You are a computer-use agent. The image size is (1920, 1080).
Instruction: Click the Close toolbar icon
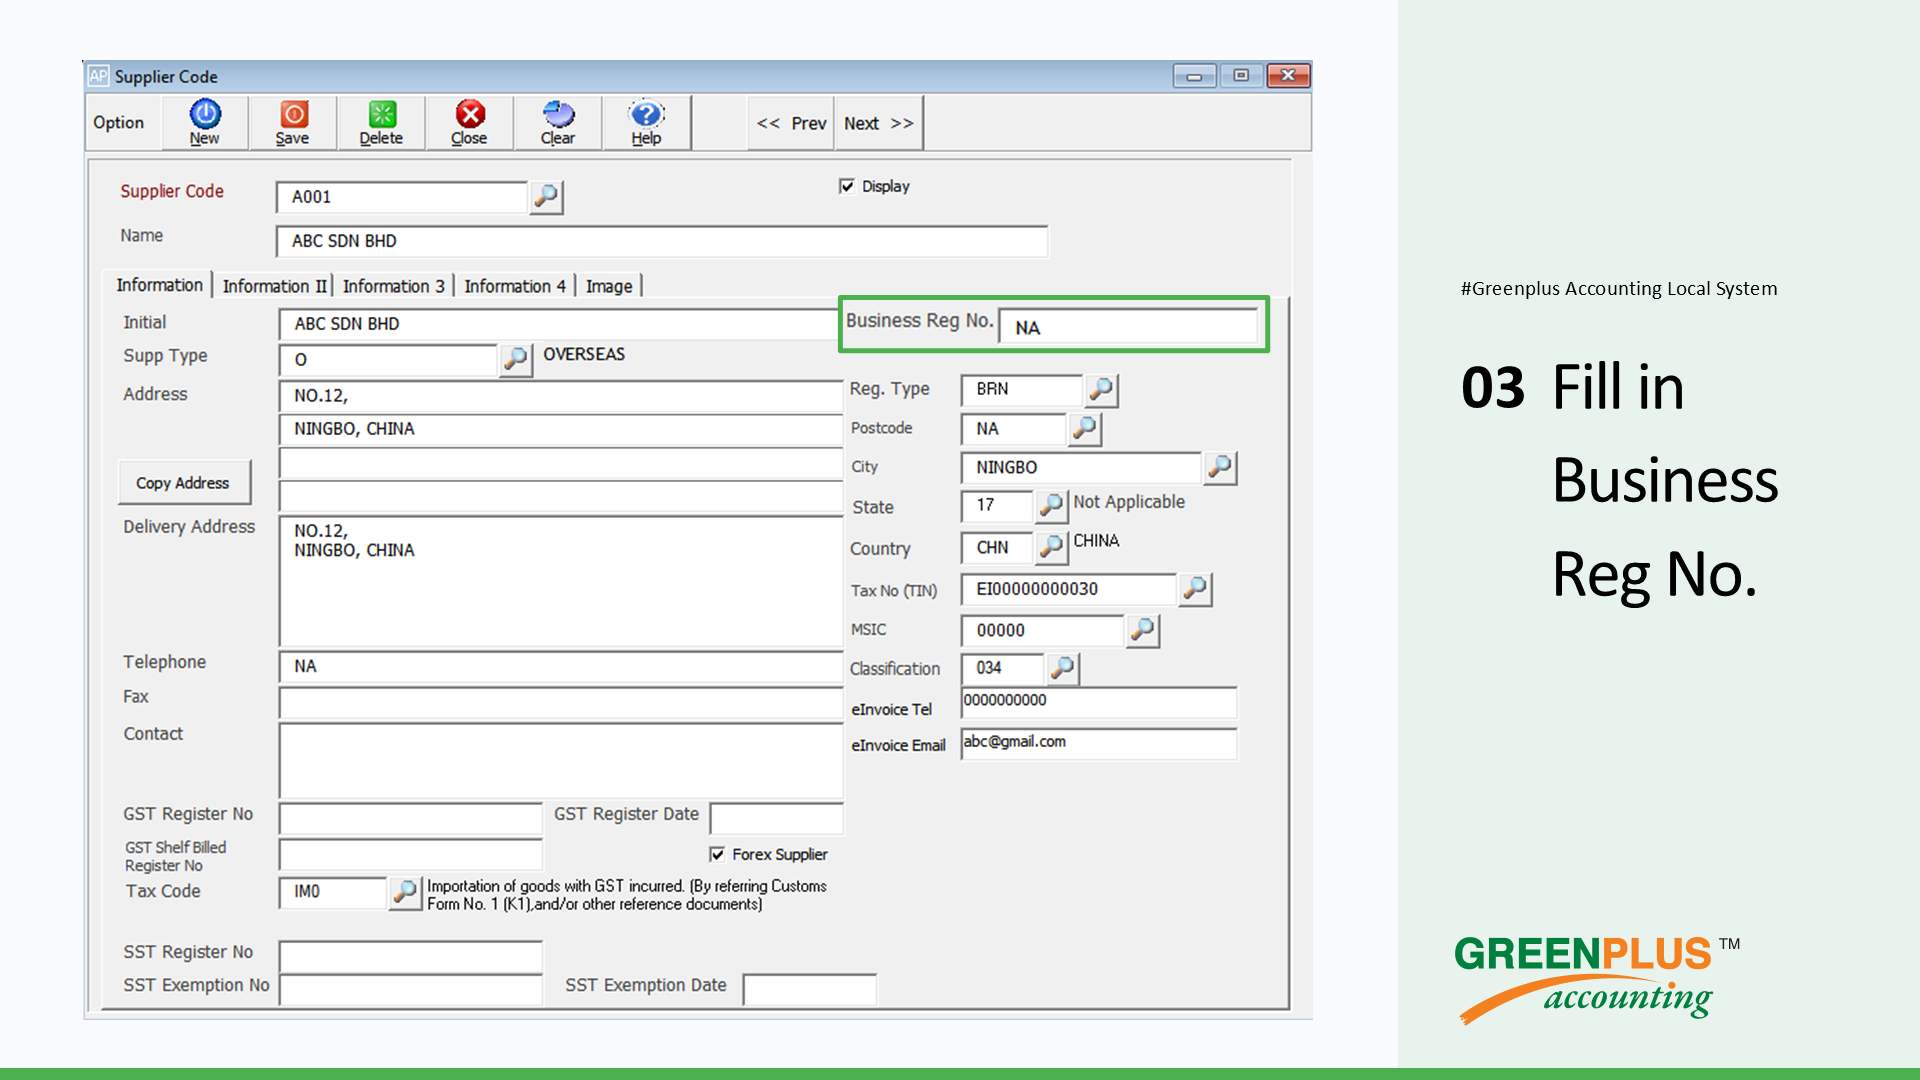point(469,123)
